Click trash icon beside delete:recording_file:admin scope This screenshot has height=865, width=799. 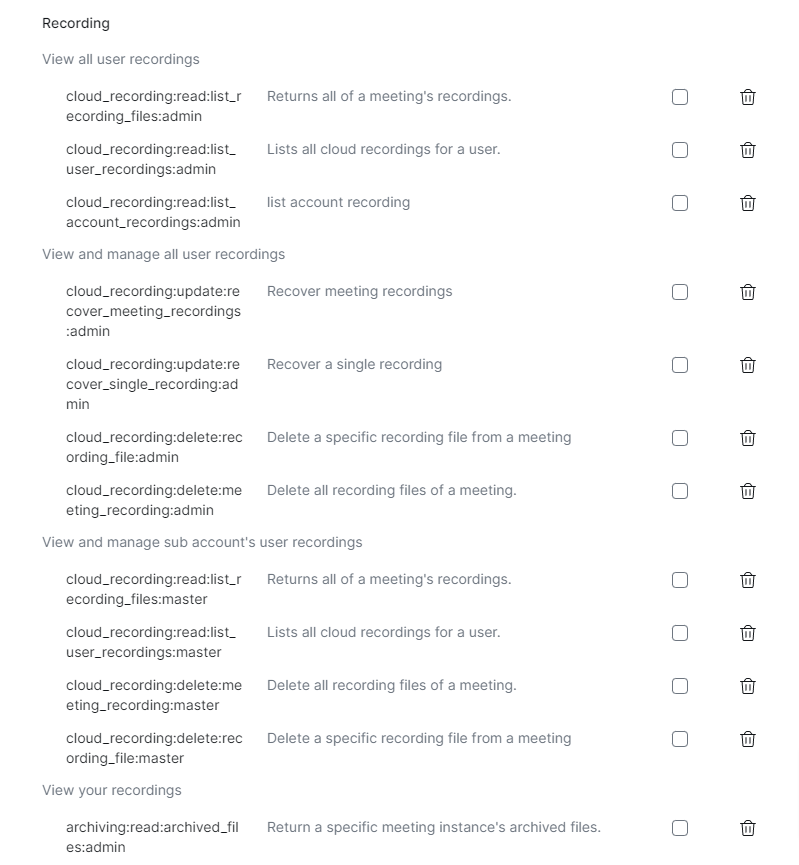[x=747, y=438]
